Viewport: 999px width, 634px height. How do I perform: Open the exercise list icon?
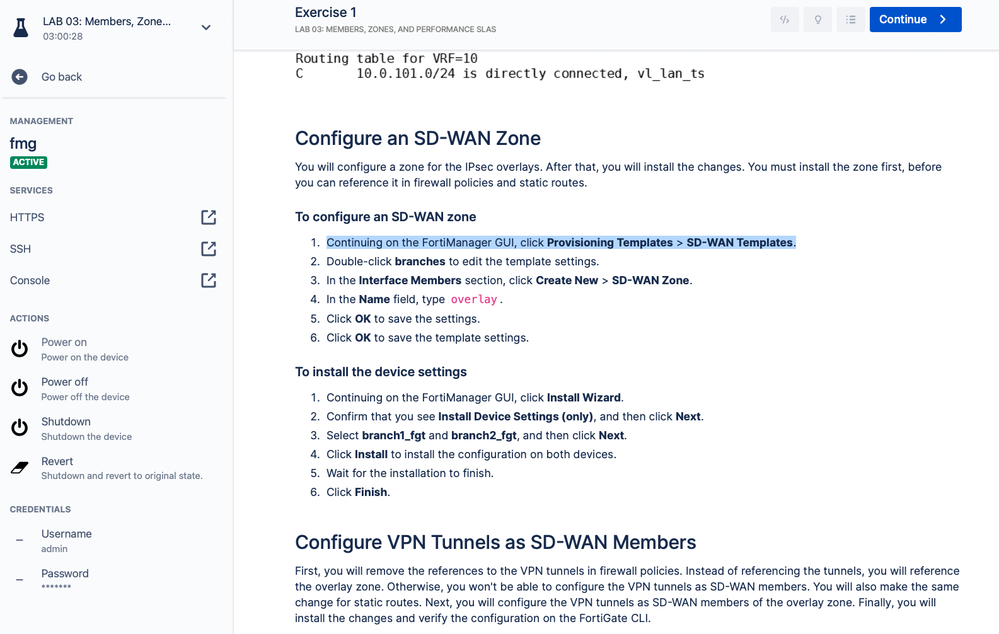[x=851, y=20]
